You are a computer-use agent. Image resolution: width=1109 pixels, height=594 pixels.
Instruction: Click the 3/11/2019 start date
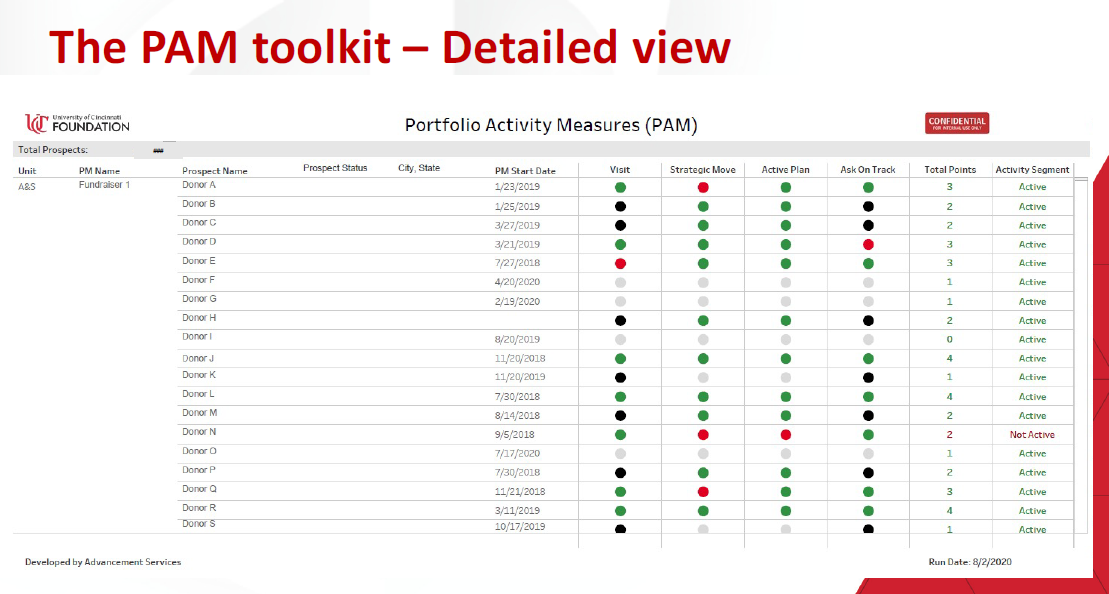tap(516, 510)
